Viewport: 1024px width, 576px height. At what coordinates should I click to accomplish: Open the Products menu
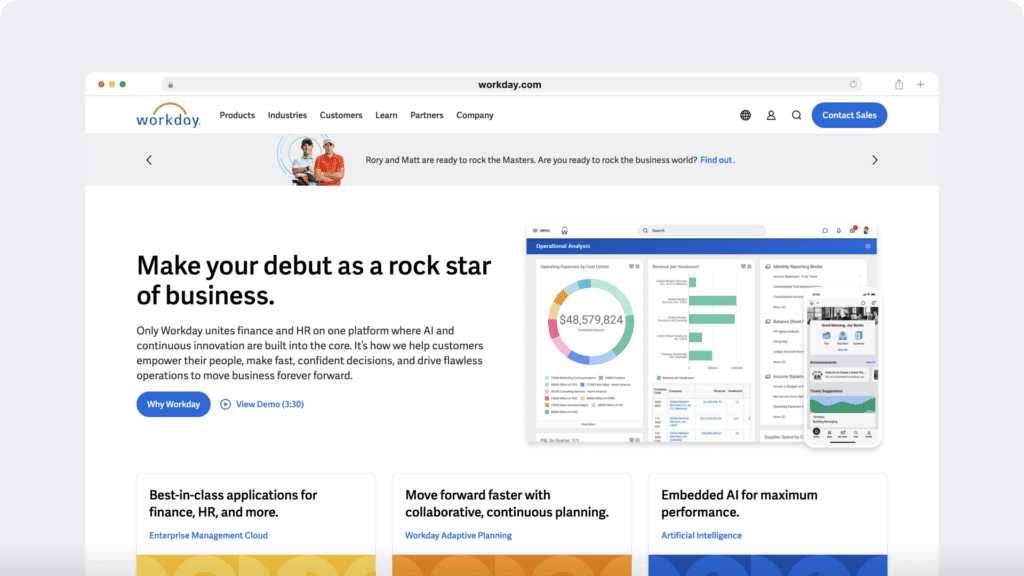coord(237,115)
